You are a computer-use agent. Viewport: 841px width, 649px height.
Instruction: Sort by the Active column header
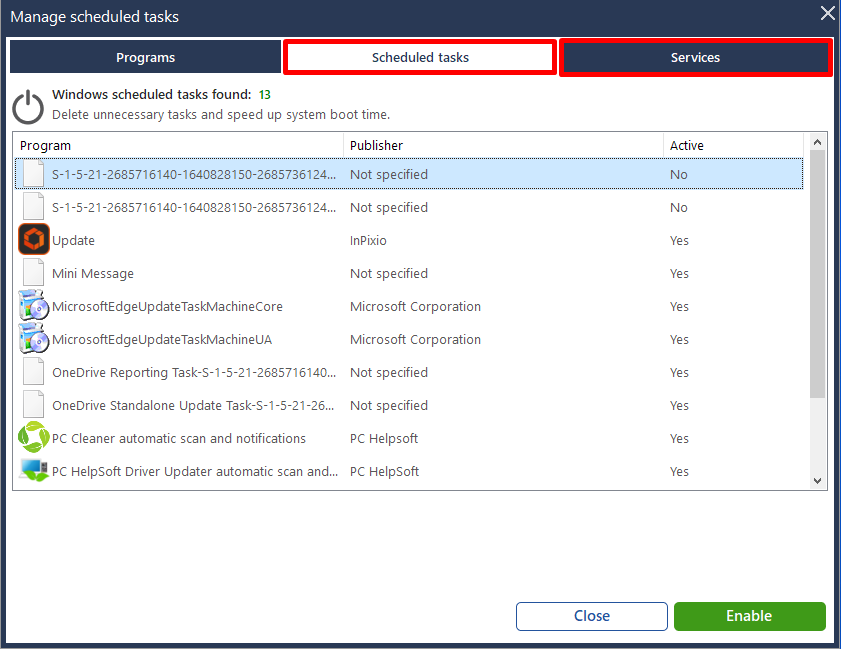coord(733,145)
